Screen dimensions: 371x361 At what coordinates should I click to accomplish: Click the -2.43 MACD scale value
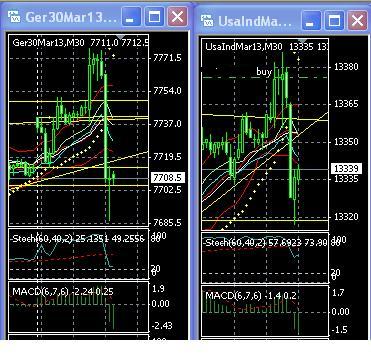pyautogui.click(x=163, y=326)
